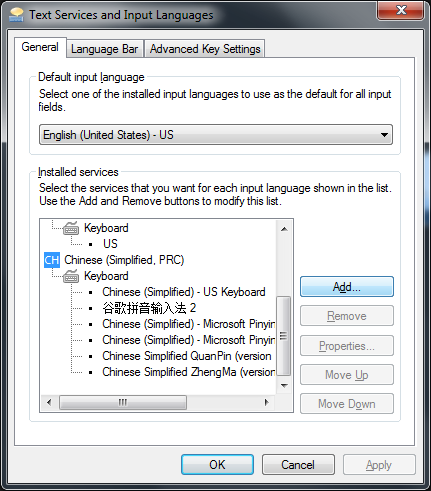431x491 pixels.
Task: Click the list's scroll up arrow
Action: coord(284,229)
